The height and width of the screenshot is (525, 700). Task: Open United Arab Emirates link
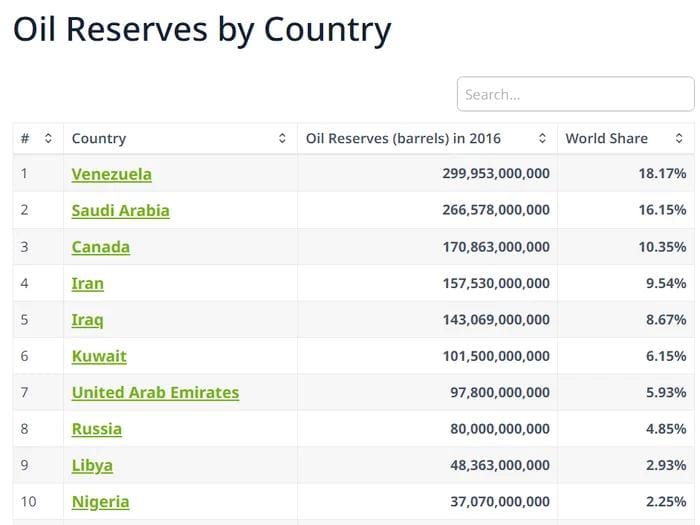pyautogui.click(x=155, y=393)
